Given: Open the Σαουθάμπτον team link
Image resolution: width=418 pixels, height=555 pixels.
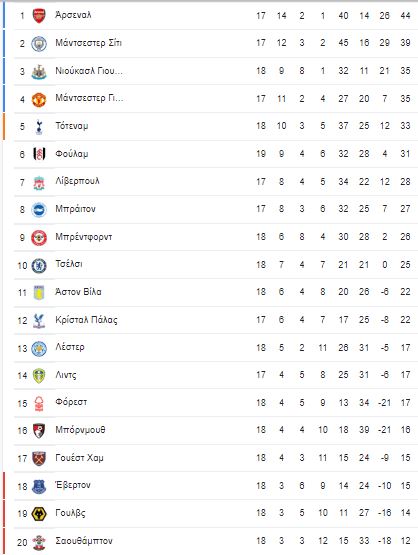Looking at the screenshot, I should 84,541.
